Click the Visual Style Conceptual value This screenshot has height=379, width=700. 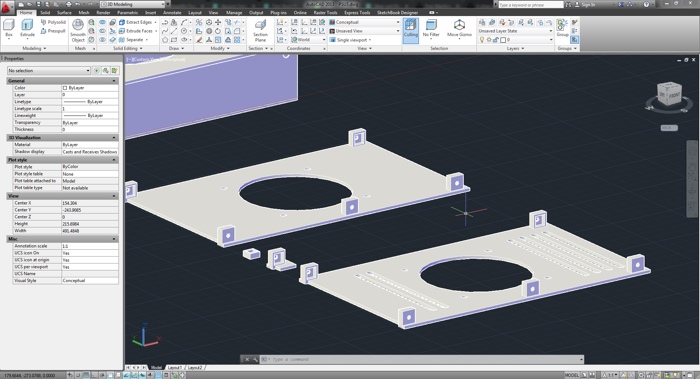tap(90, 280)
